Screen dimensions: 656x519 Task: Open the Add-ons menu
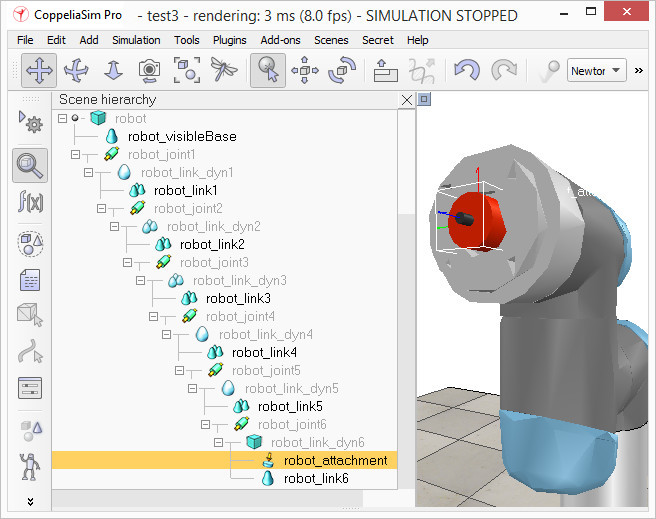[x=280, y=40]
